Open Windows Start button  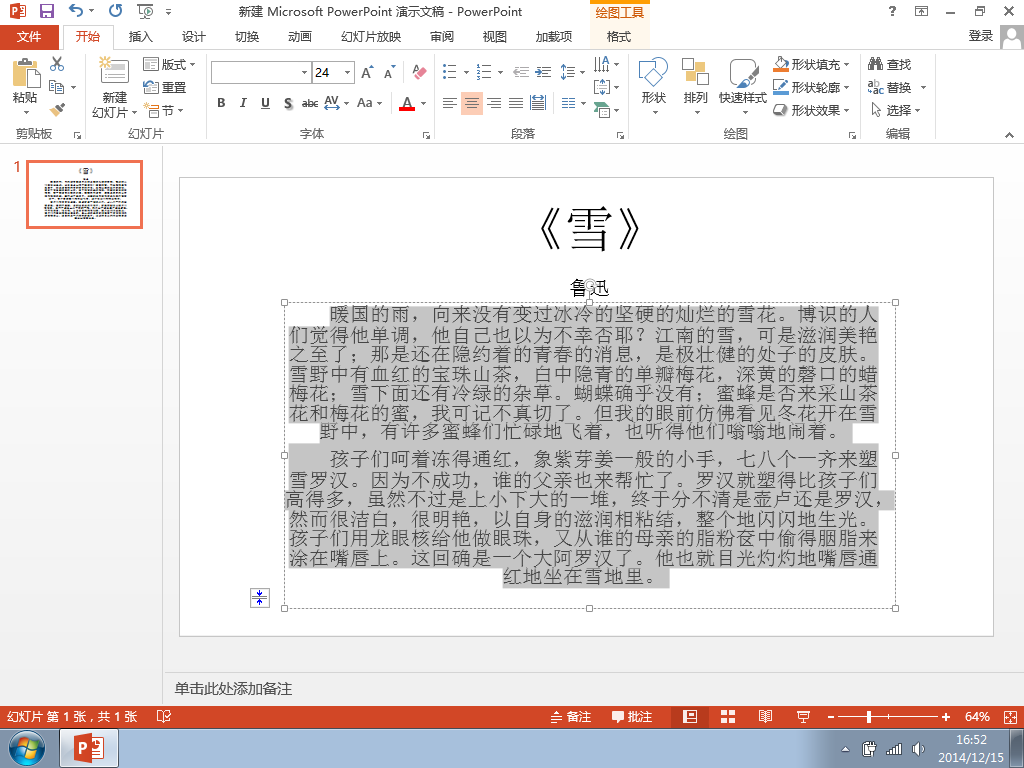(27, 748)
